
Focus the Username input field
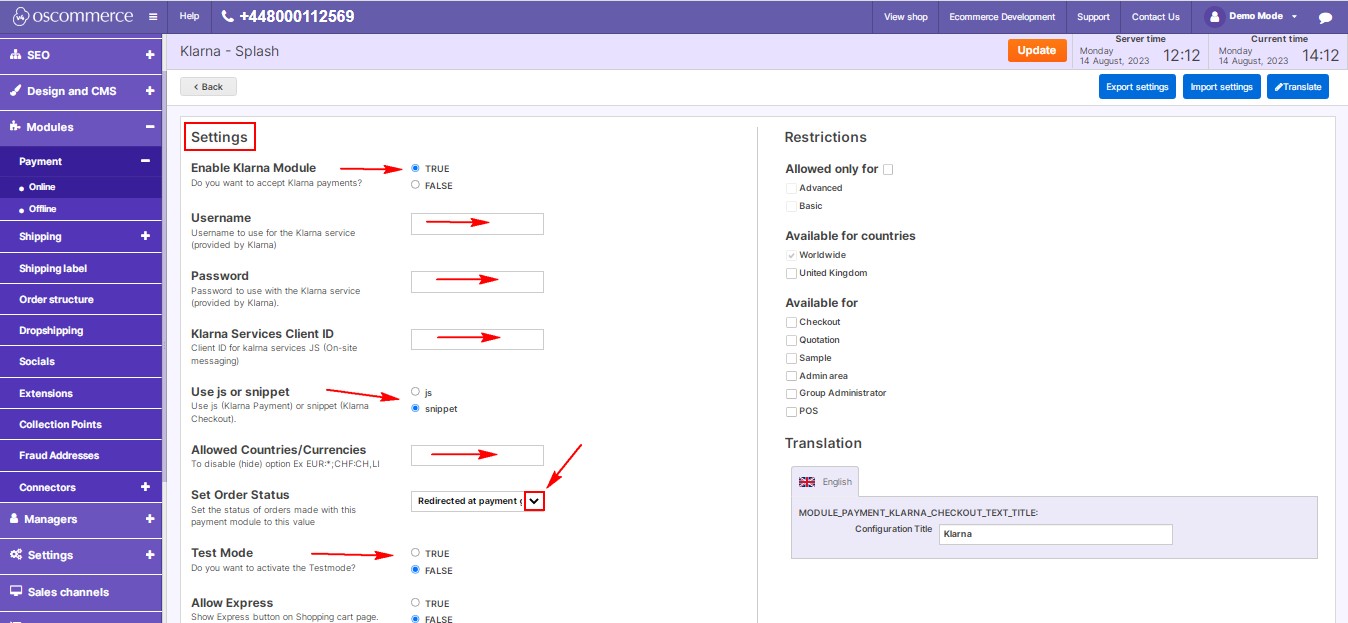[x=477, y=224]
